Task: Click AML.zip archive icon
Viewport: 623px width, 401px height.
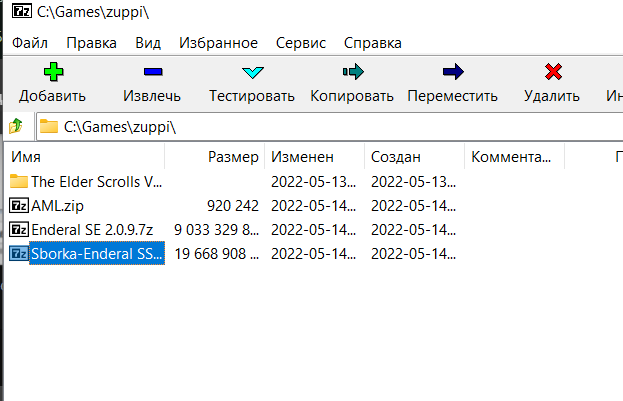Action: pyautogui.click(x=19, y=205)
